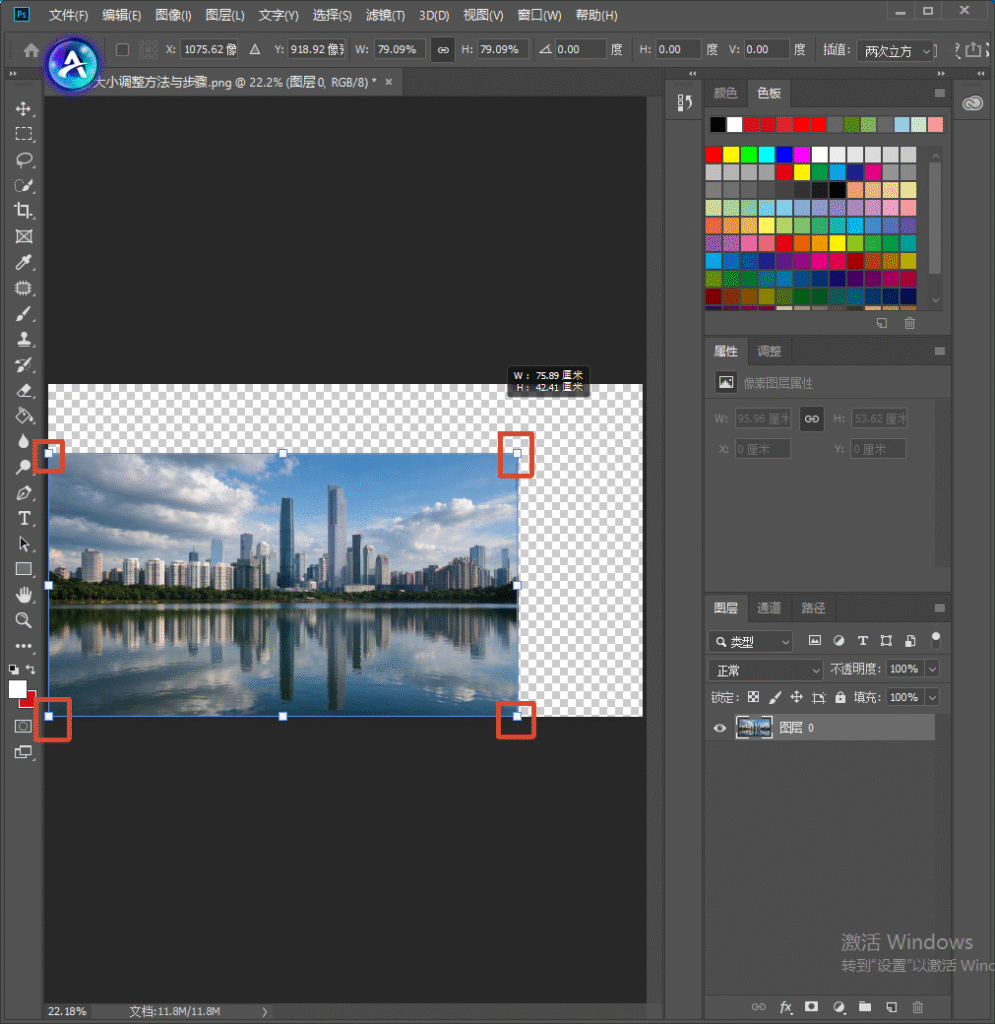
Task: Select the Blur tool
Action: (x=24, y=441)
